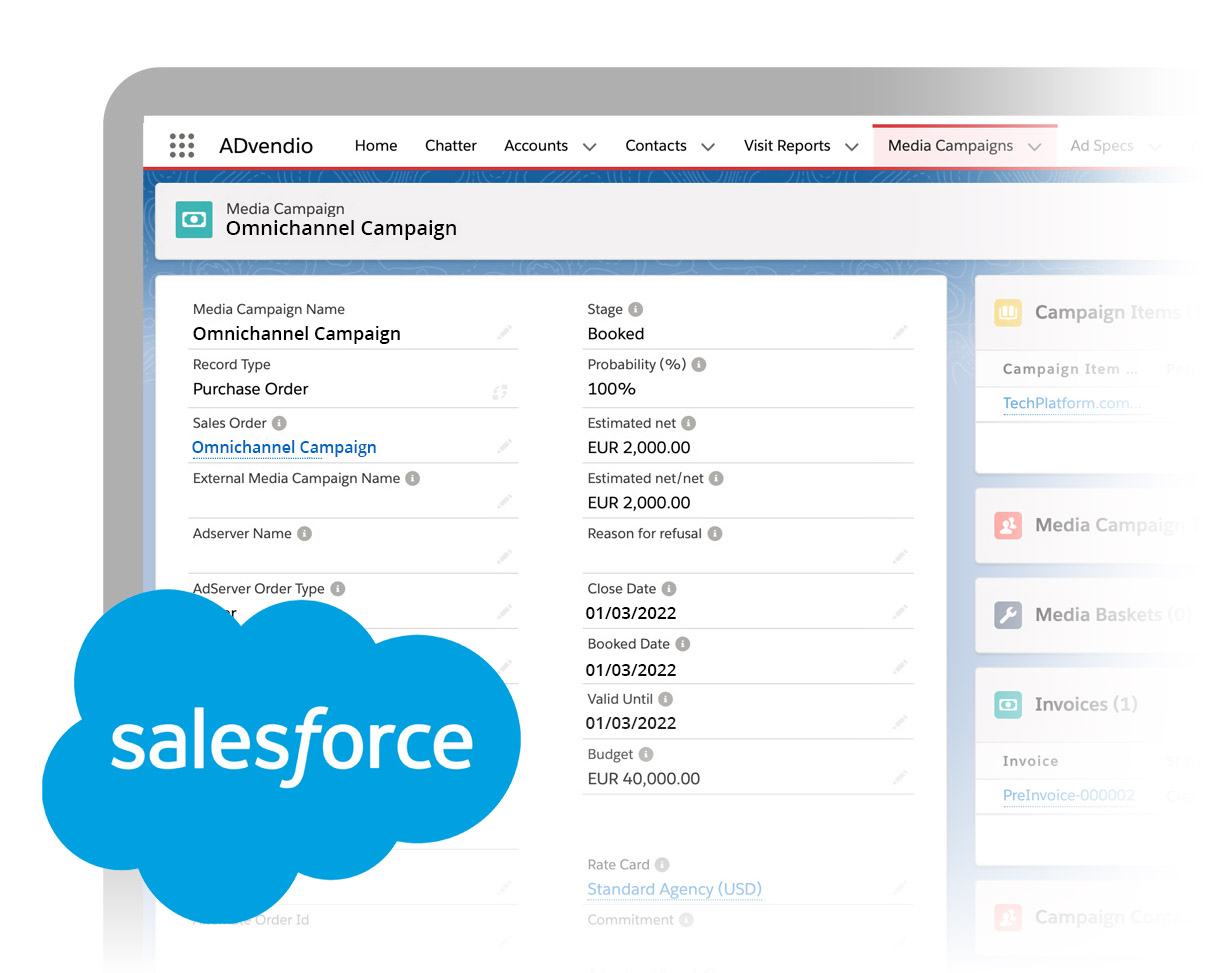Open the App Launcher dots grid
Image resolution: width=1209 pixels, height=973 pixels.
182,145
